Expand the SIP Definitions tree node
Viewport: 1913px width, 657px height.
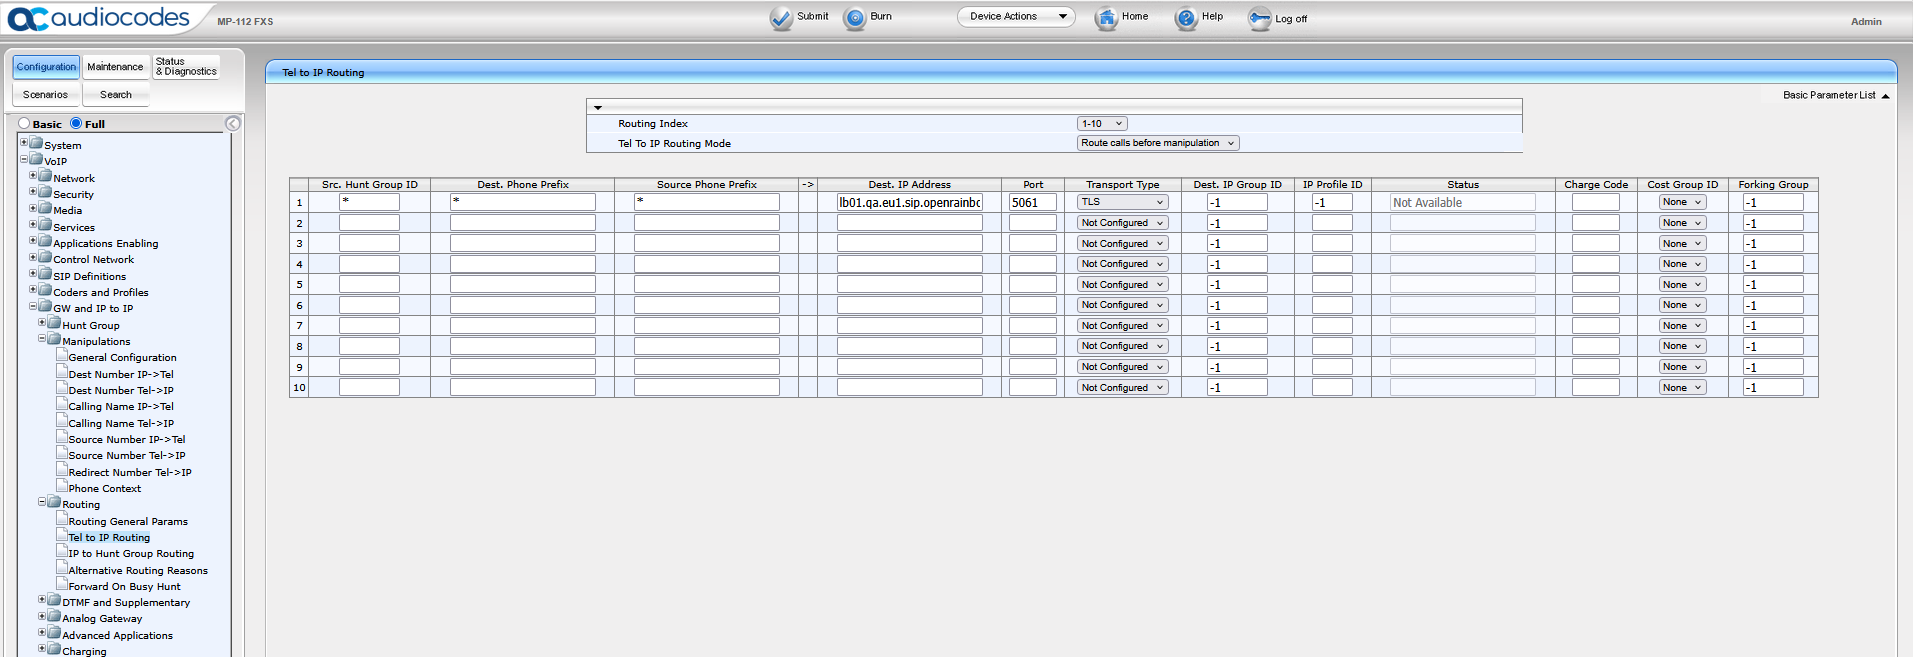pyautogui.click(x=33, y=274)
